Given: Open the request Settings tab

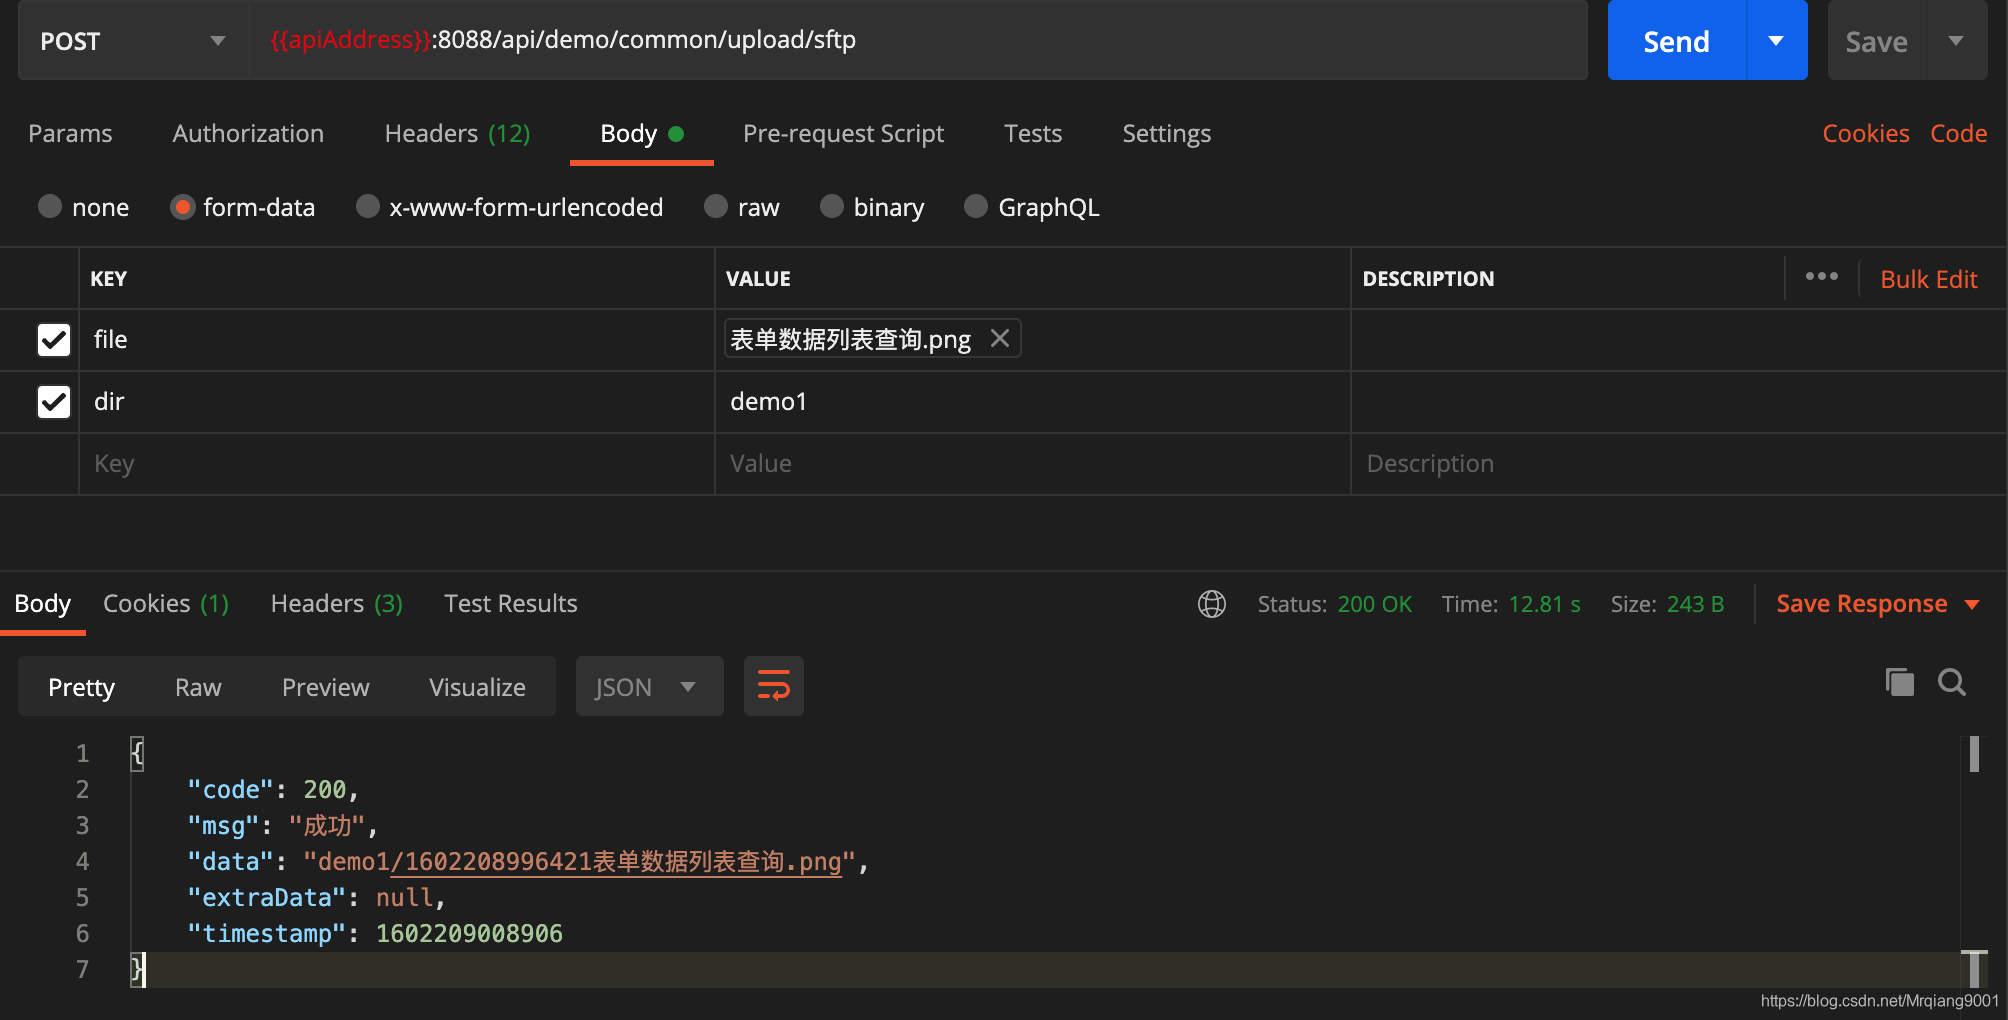Looking at the screenshot, I should click(1166, 133).
